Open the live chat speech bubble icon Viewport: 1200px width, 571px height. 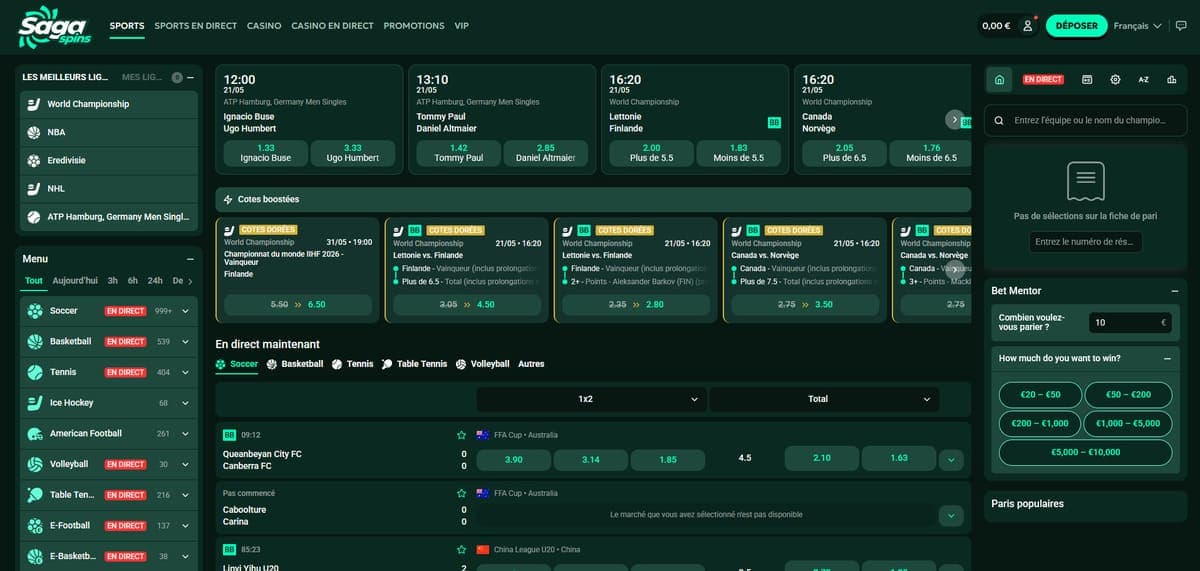coord(1180,26)
